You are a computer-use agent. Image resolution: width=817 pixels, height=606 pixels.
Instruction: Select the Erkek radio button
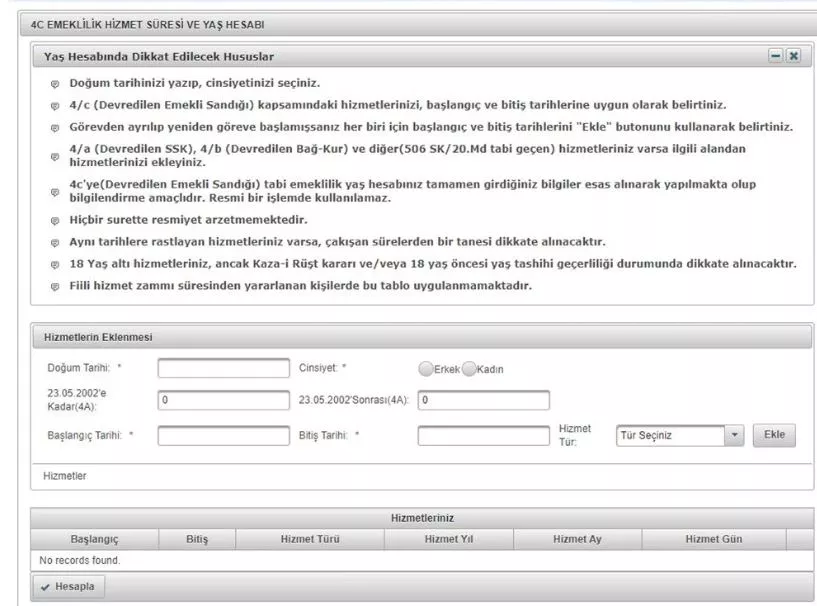[425, 368]
